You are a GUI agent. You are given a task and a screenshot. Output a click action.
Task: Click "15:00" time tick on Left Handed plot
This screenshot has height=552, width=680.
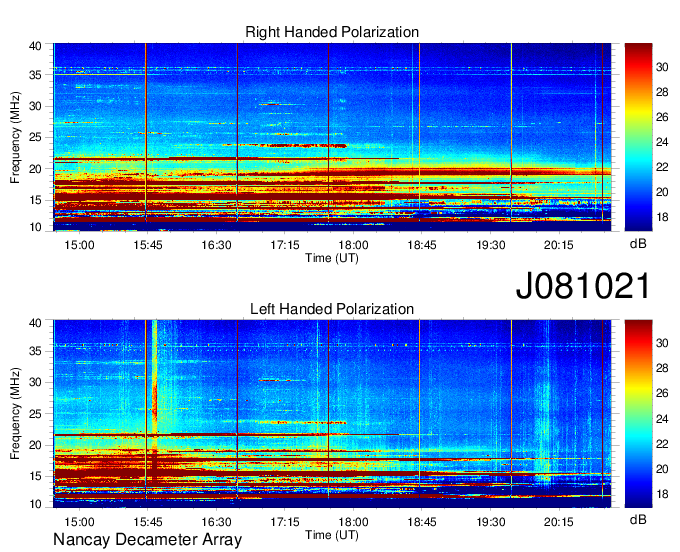tap(79, 522)
